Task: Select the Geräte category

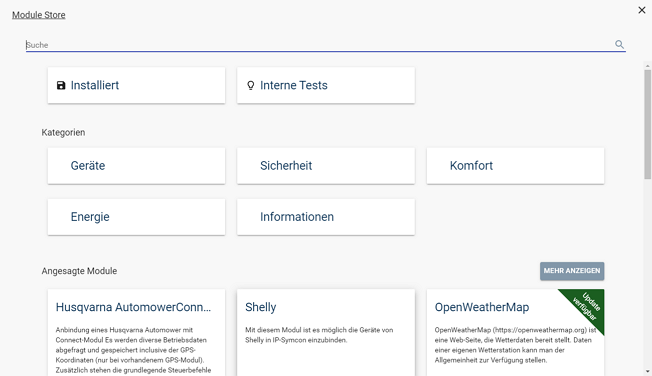Action: pyautogui.click(x=136, y=166)
